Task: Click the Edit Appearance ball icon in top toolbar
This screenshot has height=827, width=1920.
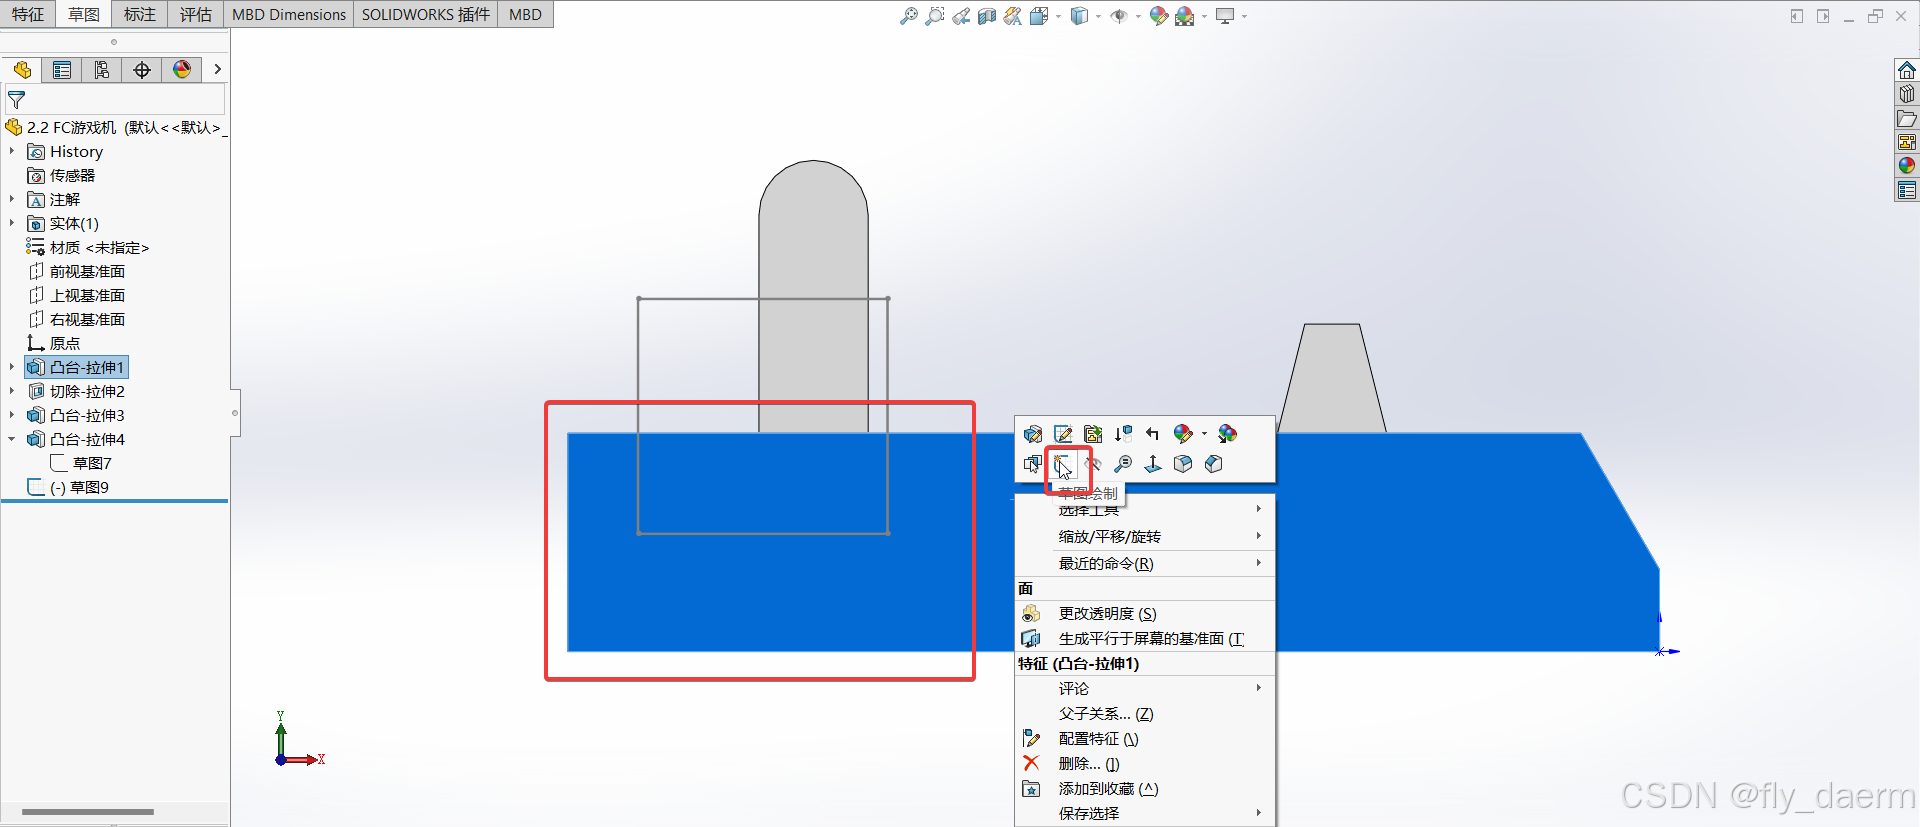Action: pyautogui.click(x=1159, y=16)
